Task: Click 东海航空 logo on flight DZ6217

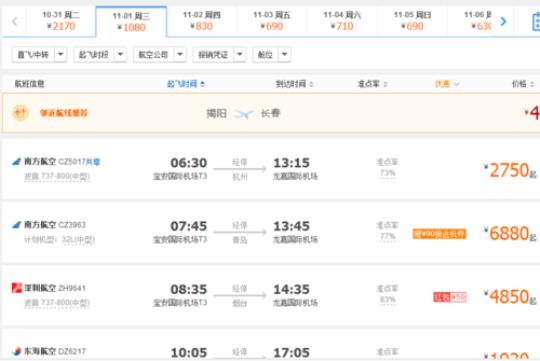Action: click(x=17, y=351)
